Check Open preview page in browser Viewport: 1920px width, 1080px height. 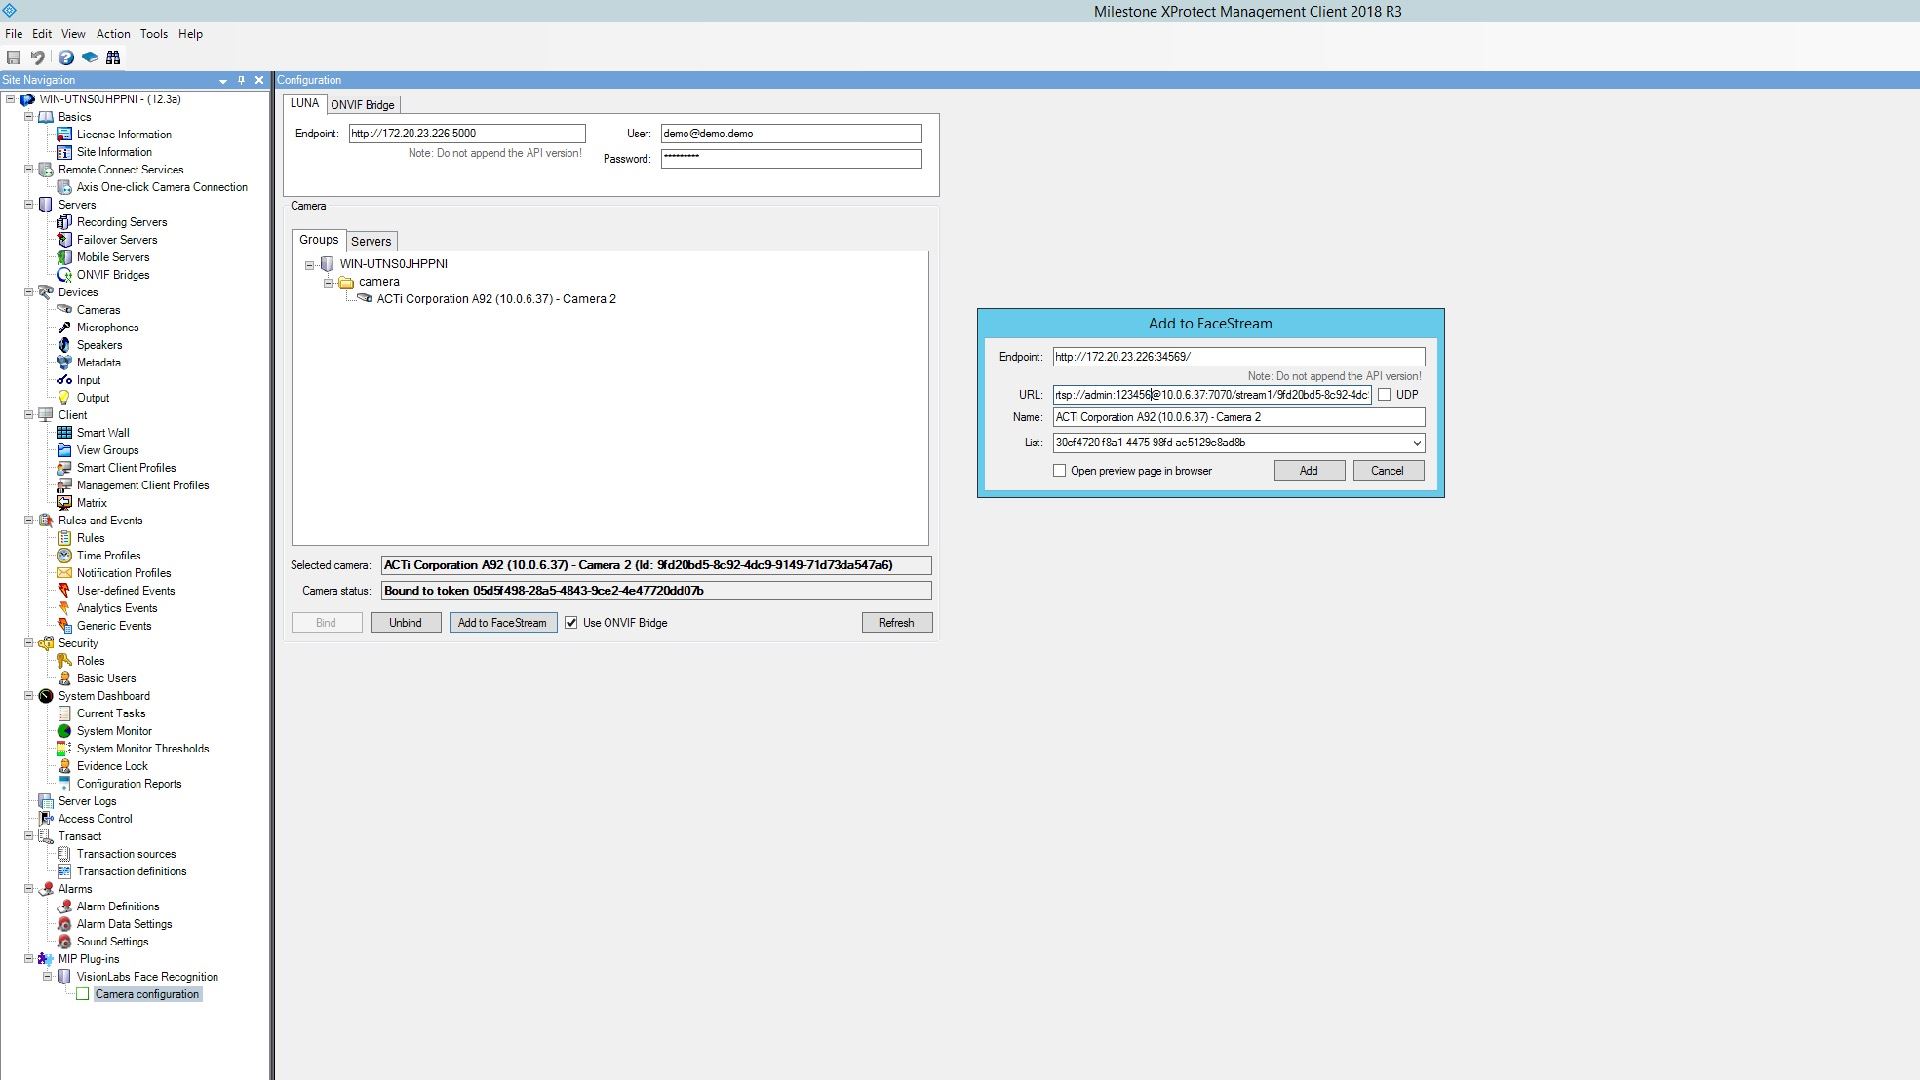pyautogui.click(x=1060, y=471)
